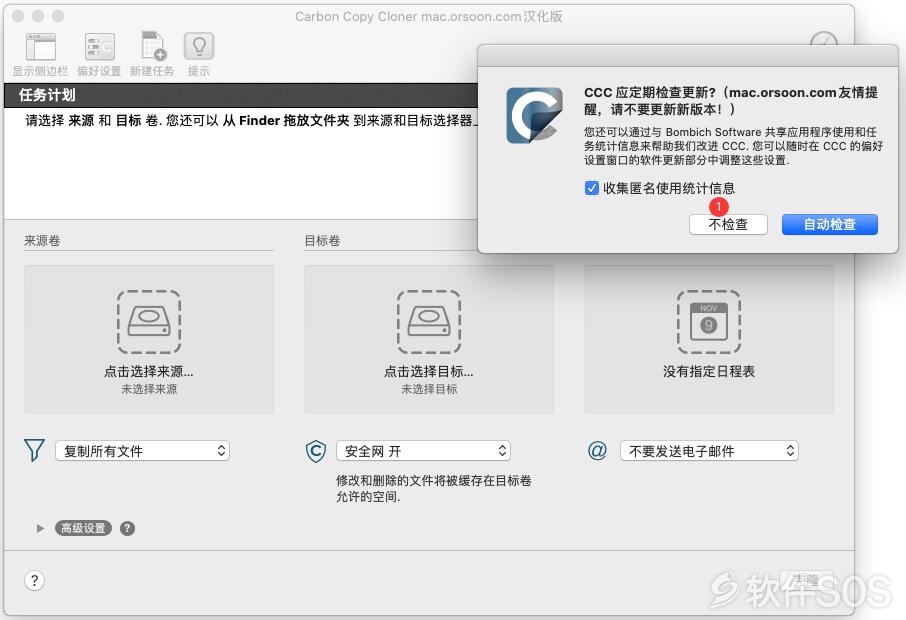Click the SafetyNet description text 修改和删除的文件
The height and width of the screenshot is (620, 906).
click(434, 488)
